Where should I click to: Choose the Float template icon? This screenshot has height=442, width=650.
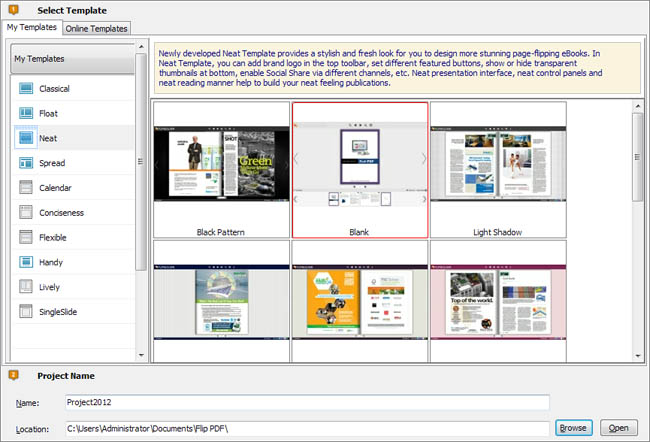click(25, 114)
